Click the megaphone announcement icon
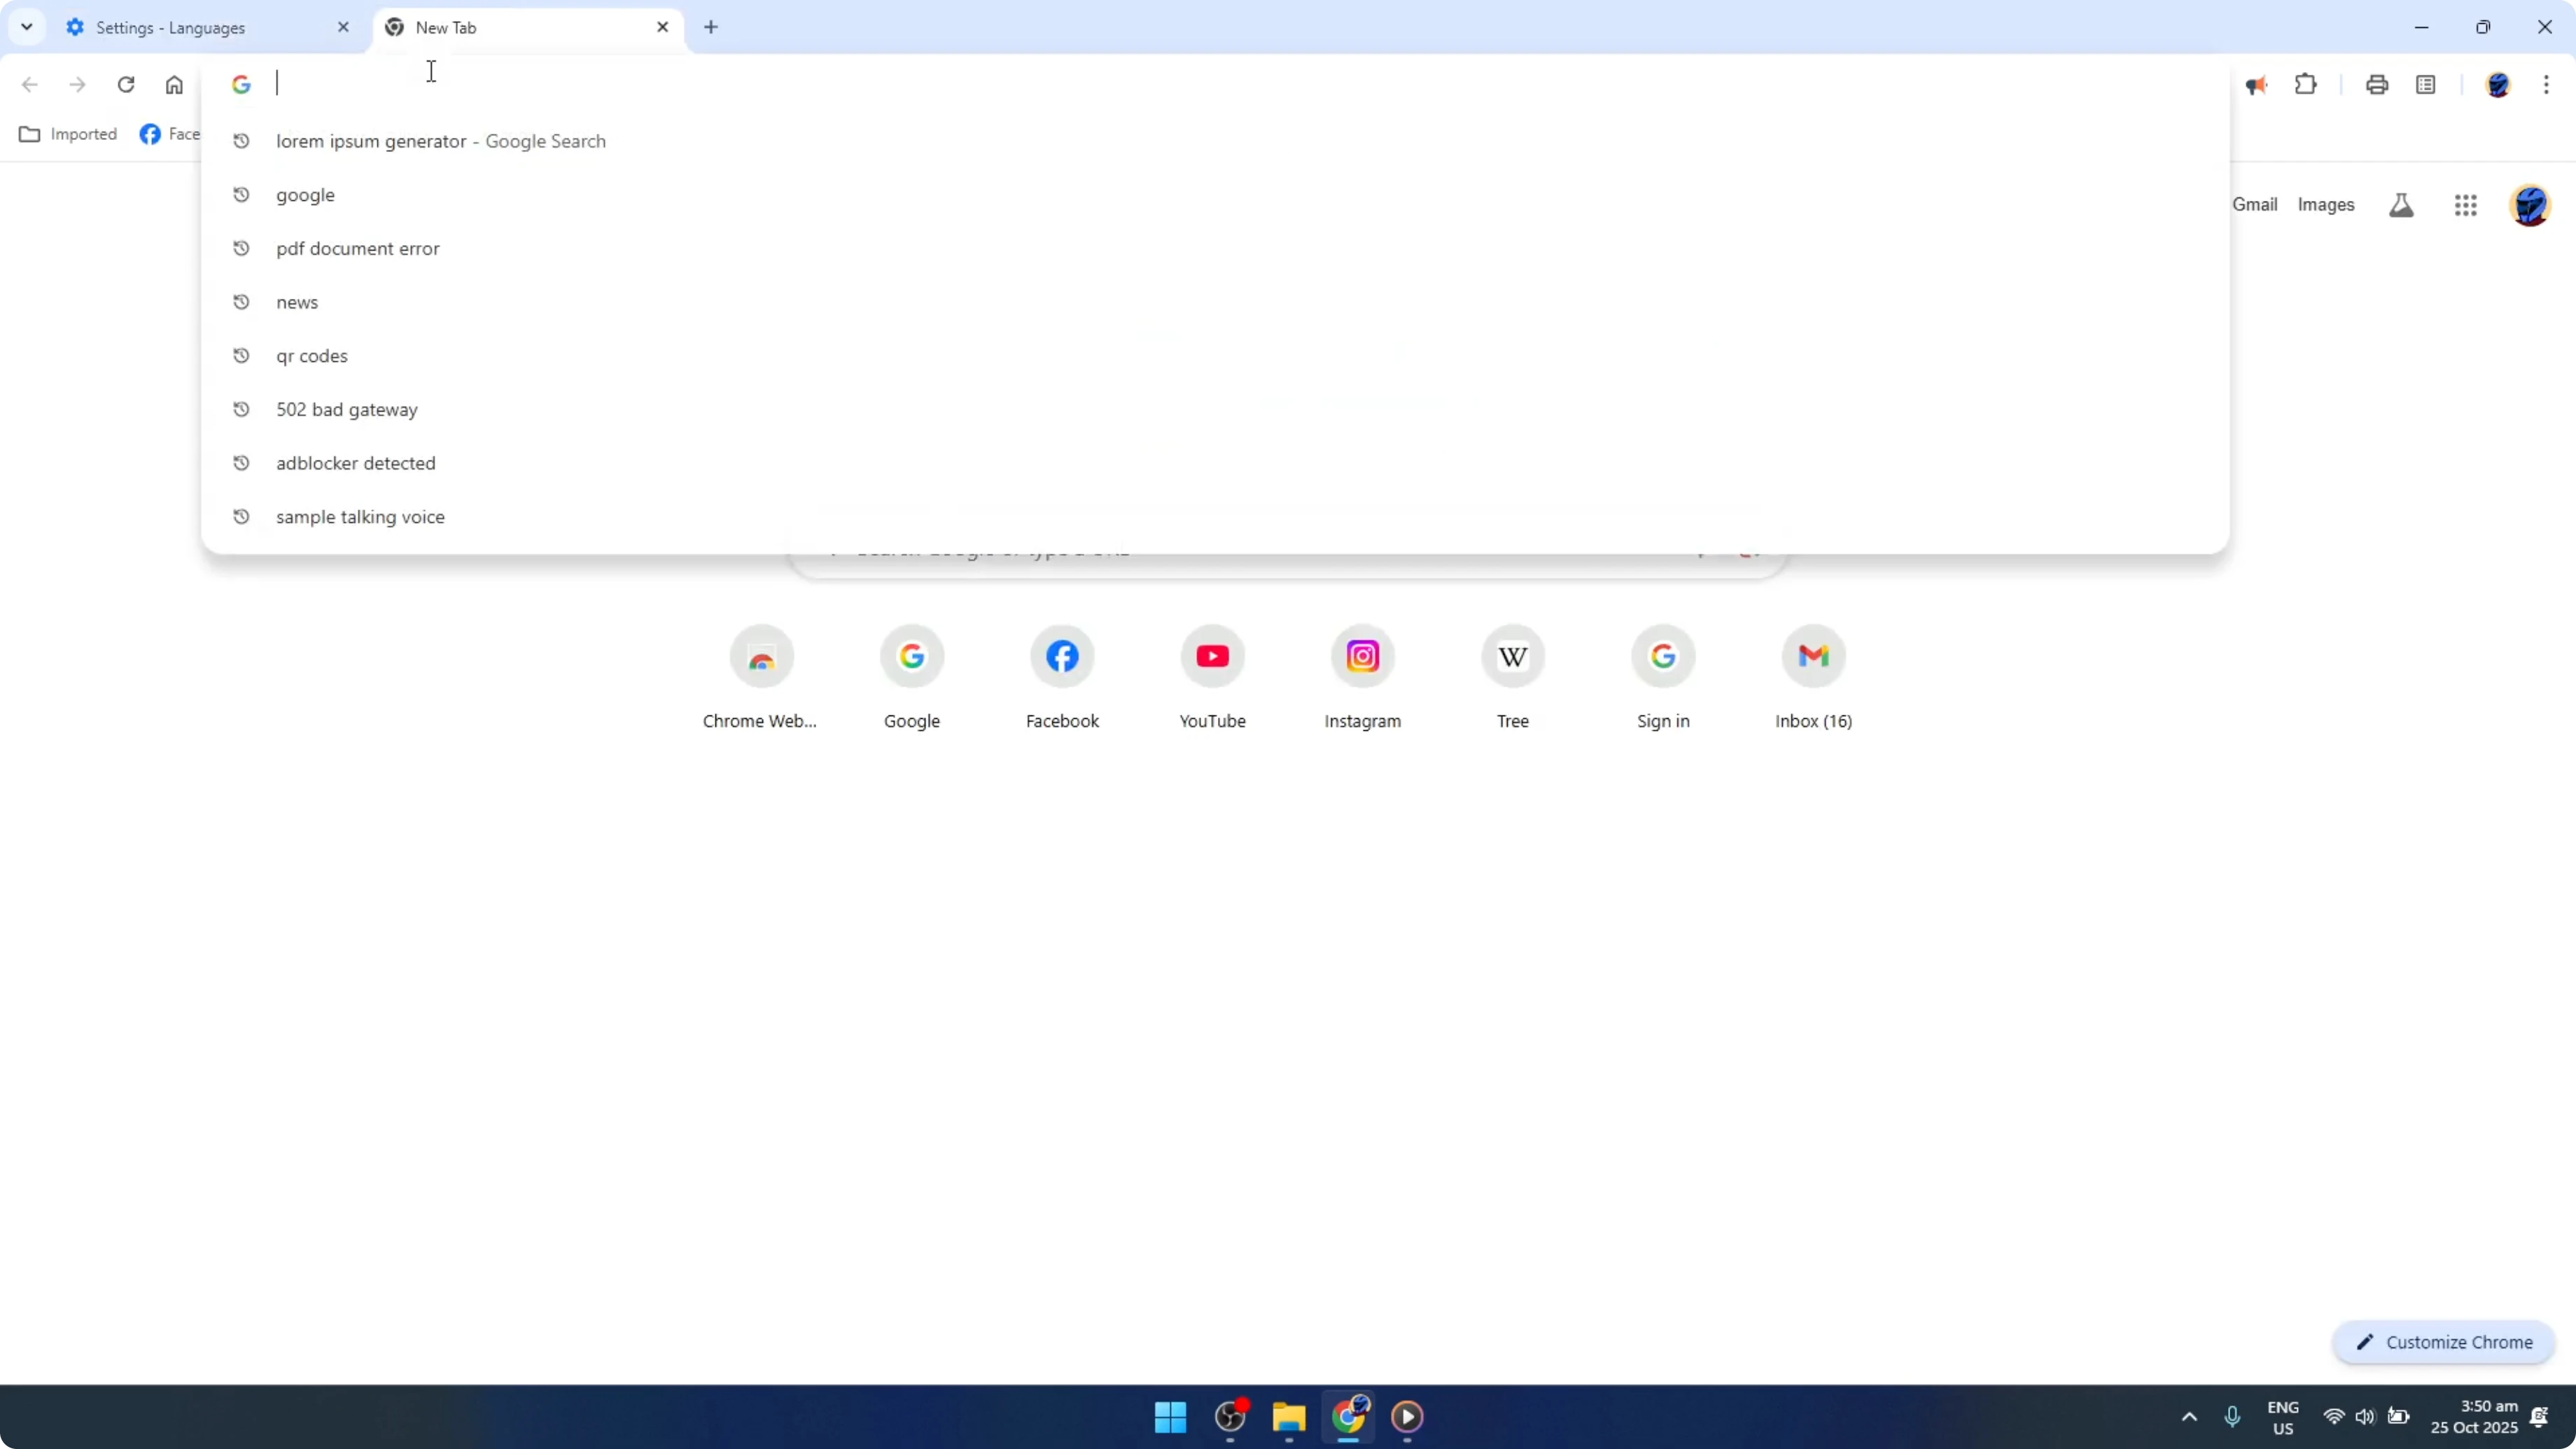The height and width of the screenshot is (1449, 2576). coord(2257,84)
